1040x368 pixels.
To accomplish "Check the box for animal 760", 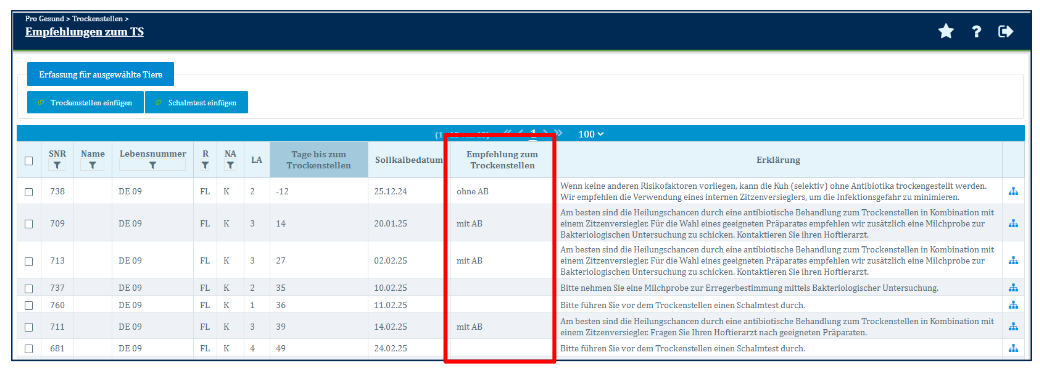I will pyautogui.click(x=29, y=305).
